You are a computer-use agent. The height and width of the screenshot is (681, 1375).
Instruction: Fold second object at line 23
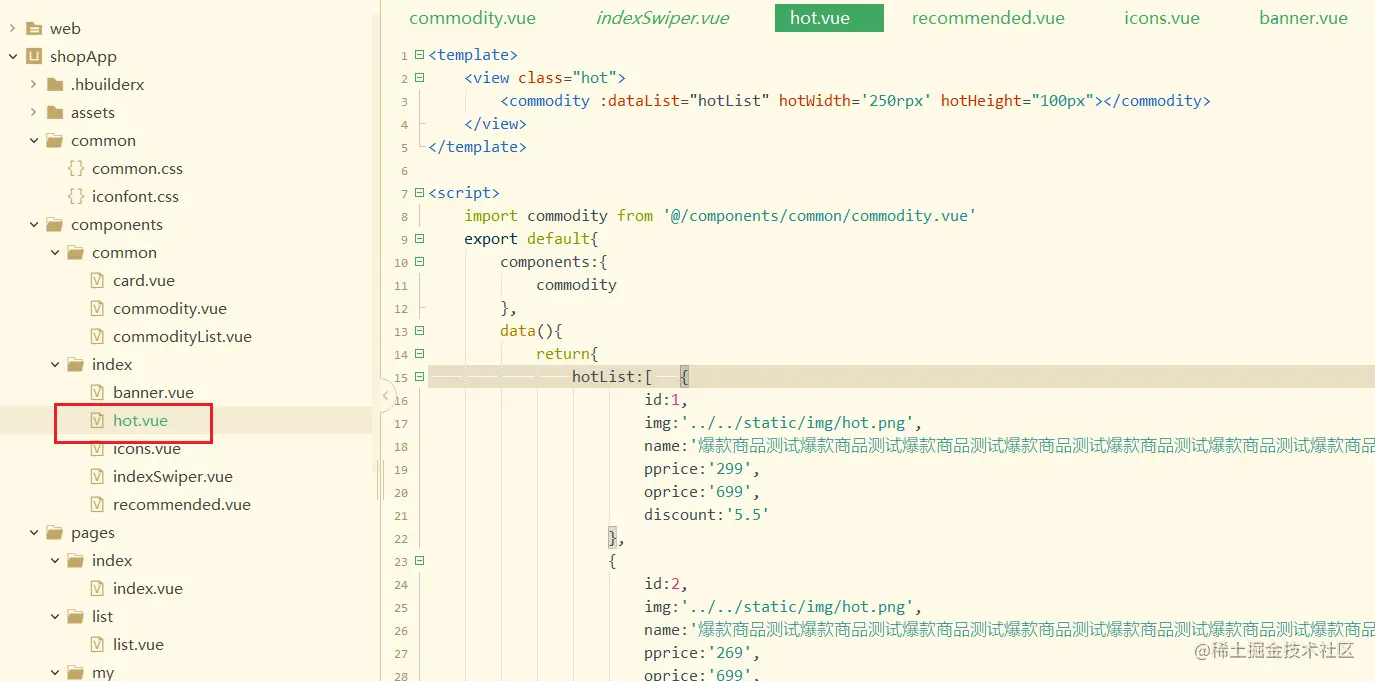419,561
